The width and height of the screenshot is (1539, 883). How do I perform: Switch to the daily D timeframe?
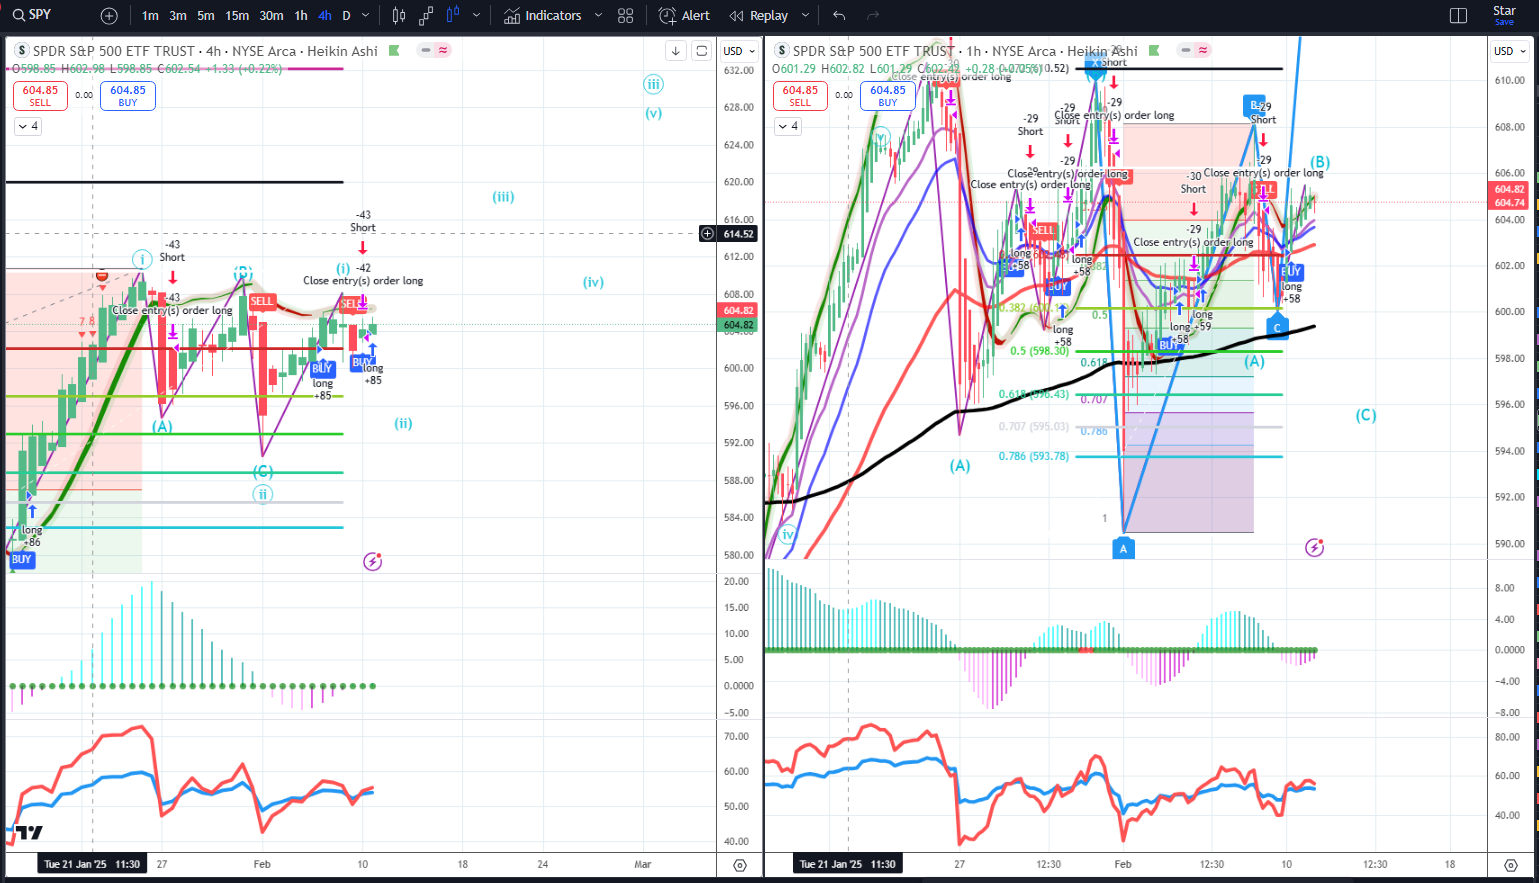[346, 16]
